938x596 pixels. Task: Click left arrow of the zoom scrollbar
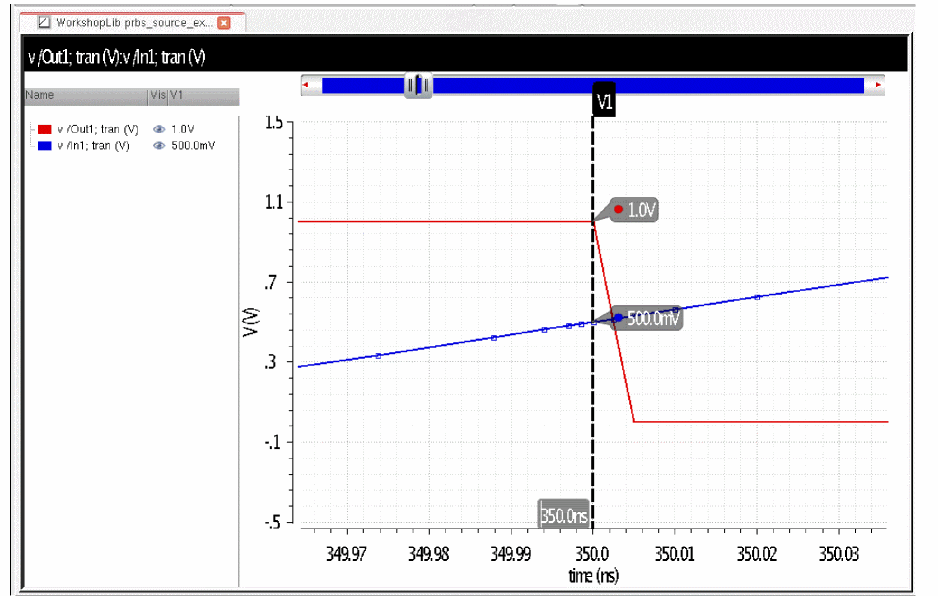(305, 85)
